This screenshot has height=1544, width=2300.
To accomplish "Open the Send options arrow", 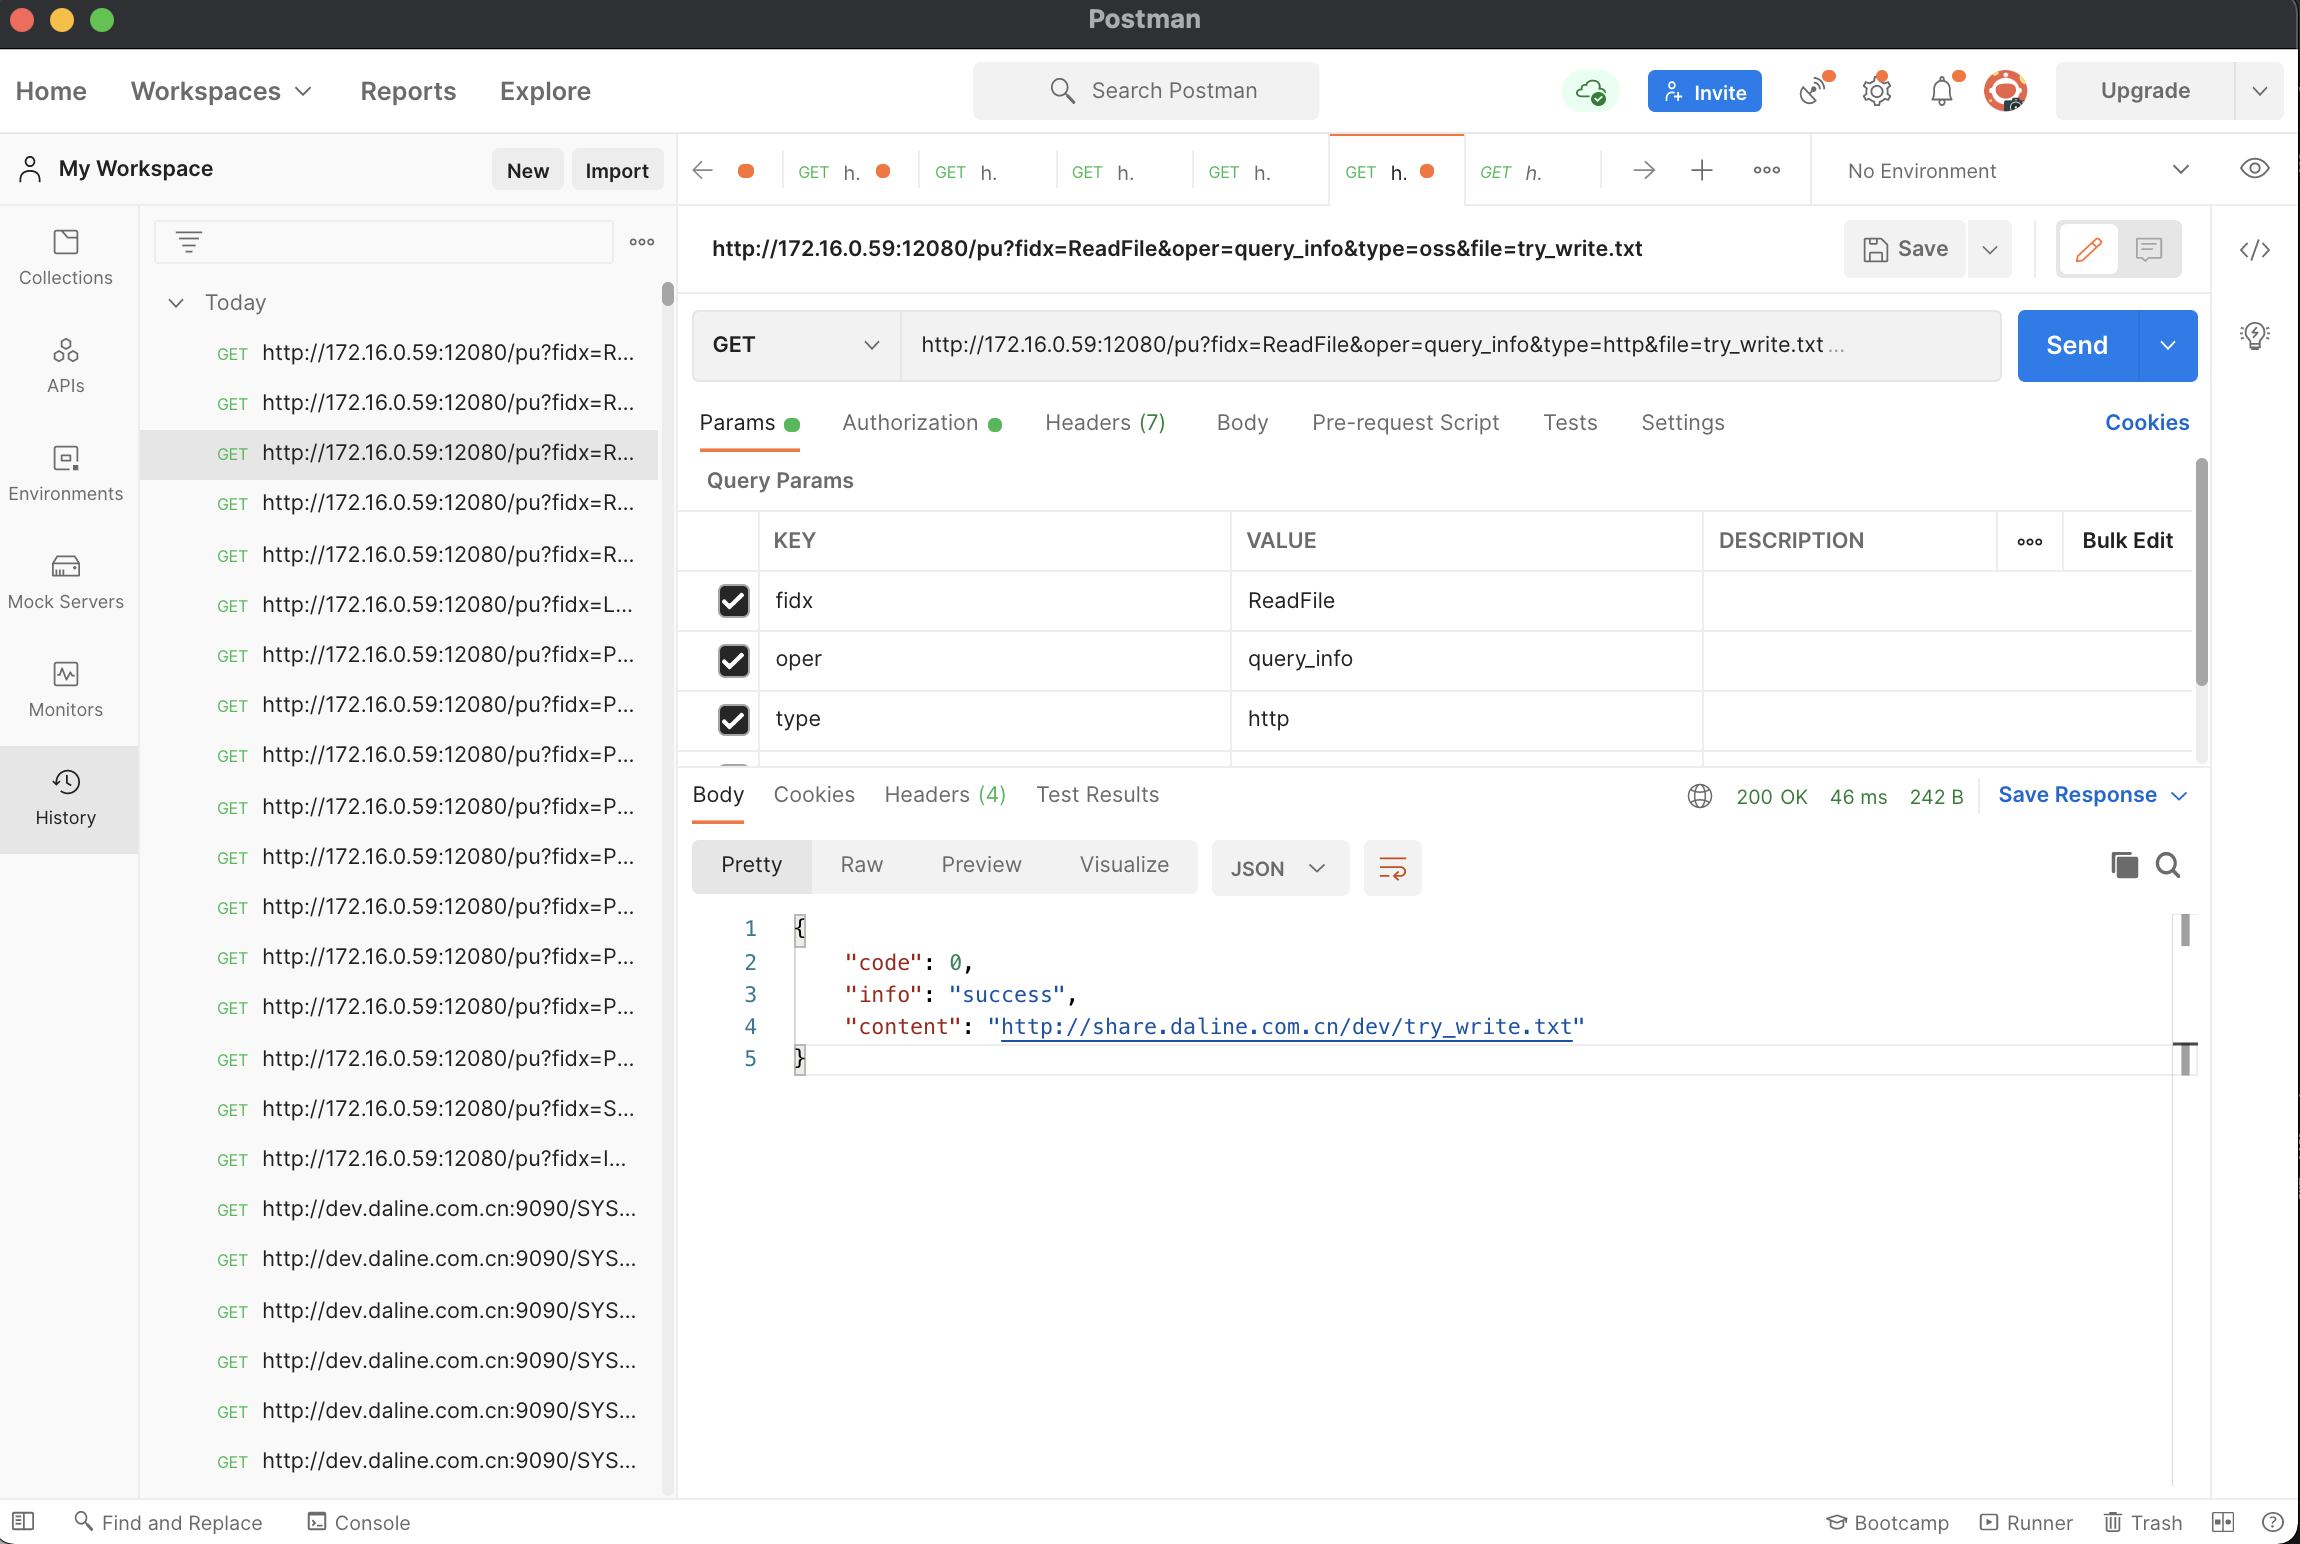I will click(x=2168, y=345).
